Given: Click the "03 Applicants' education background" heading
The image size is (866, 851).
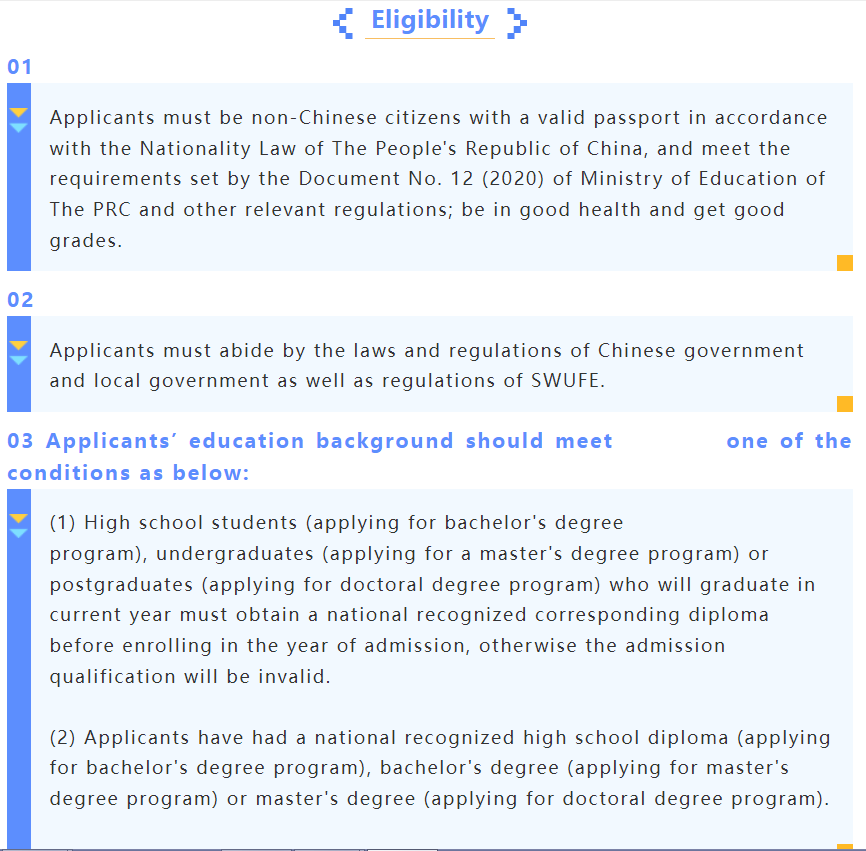Looking at the screenshot, I should point(310,441).
